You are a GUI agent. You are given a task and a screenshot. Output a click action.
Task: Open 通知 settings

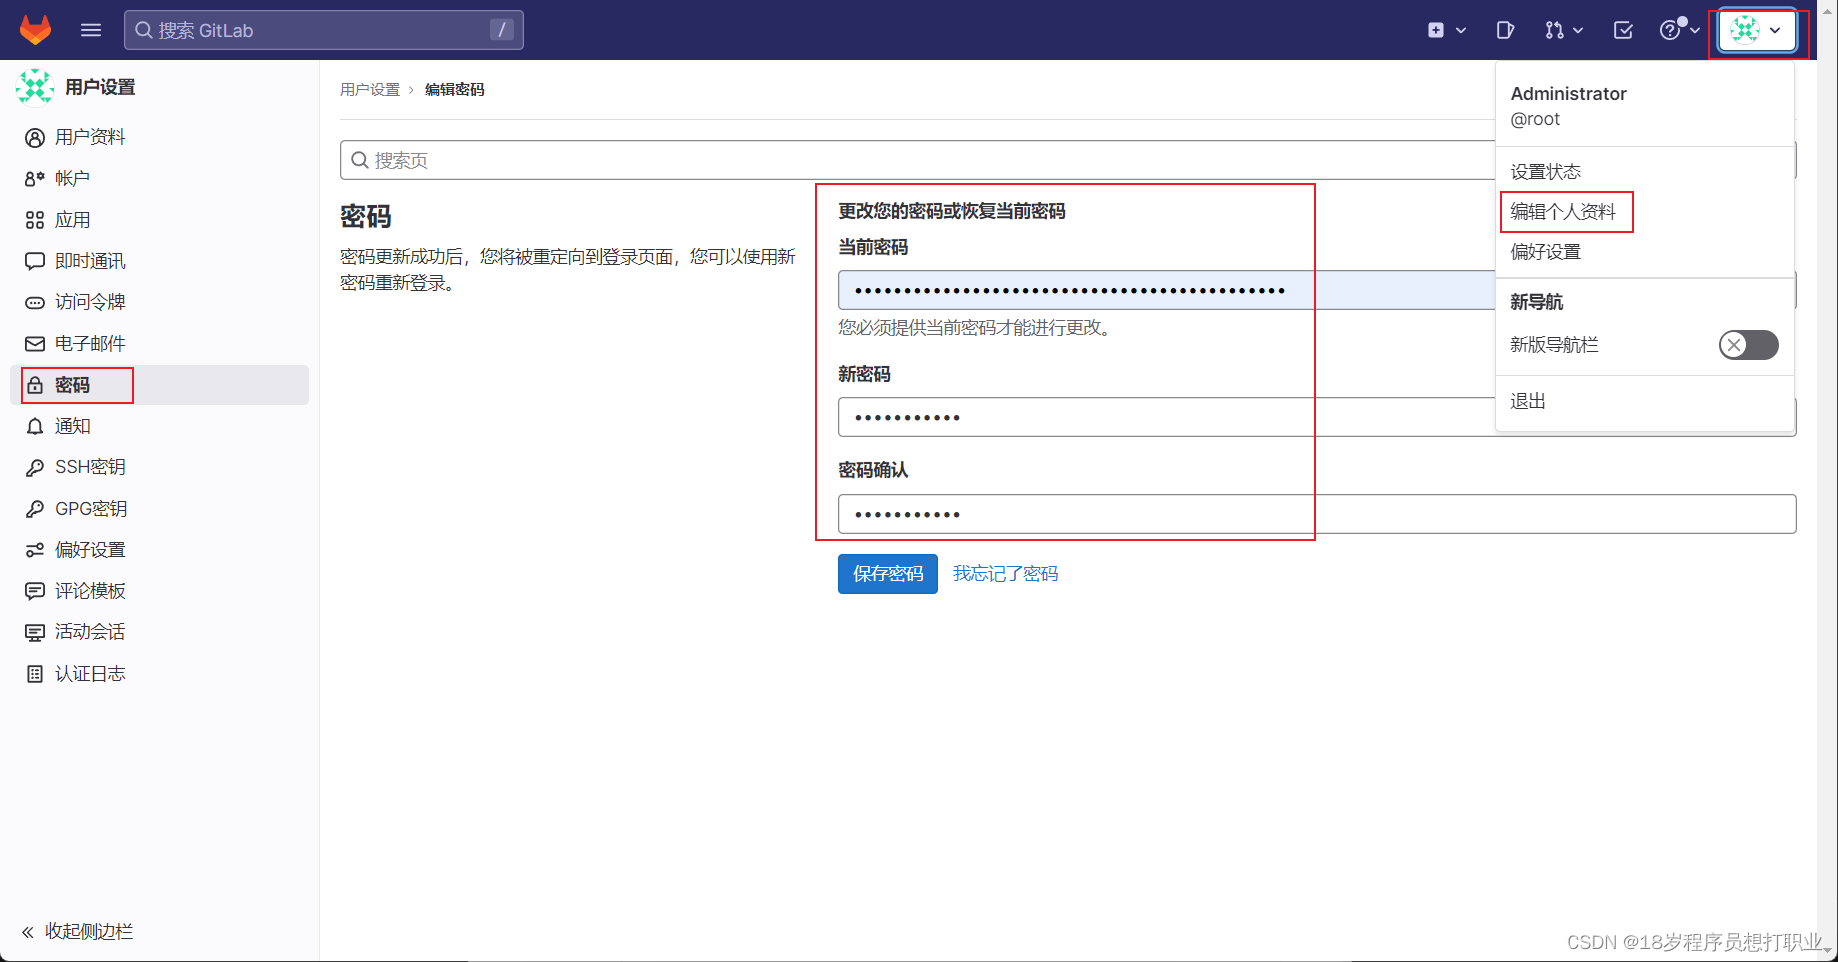[160, 426]
